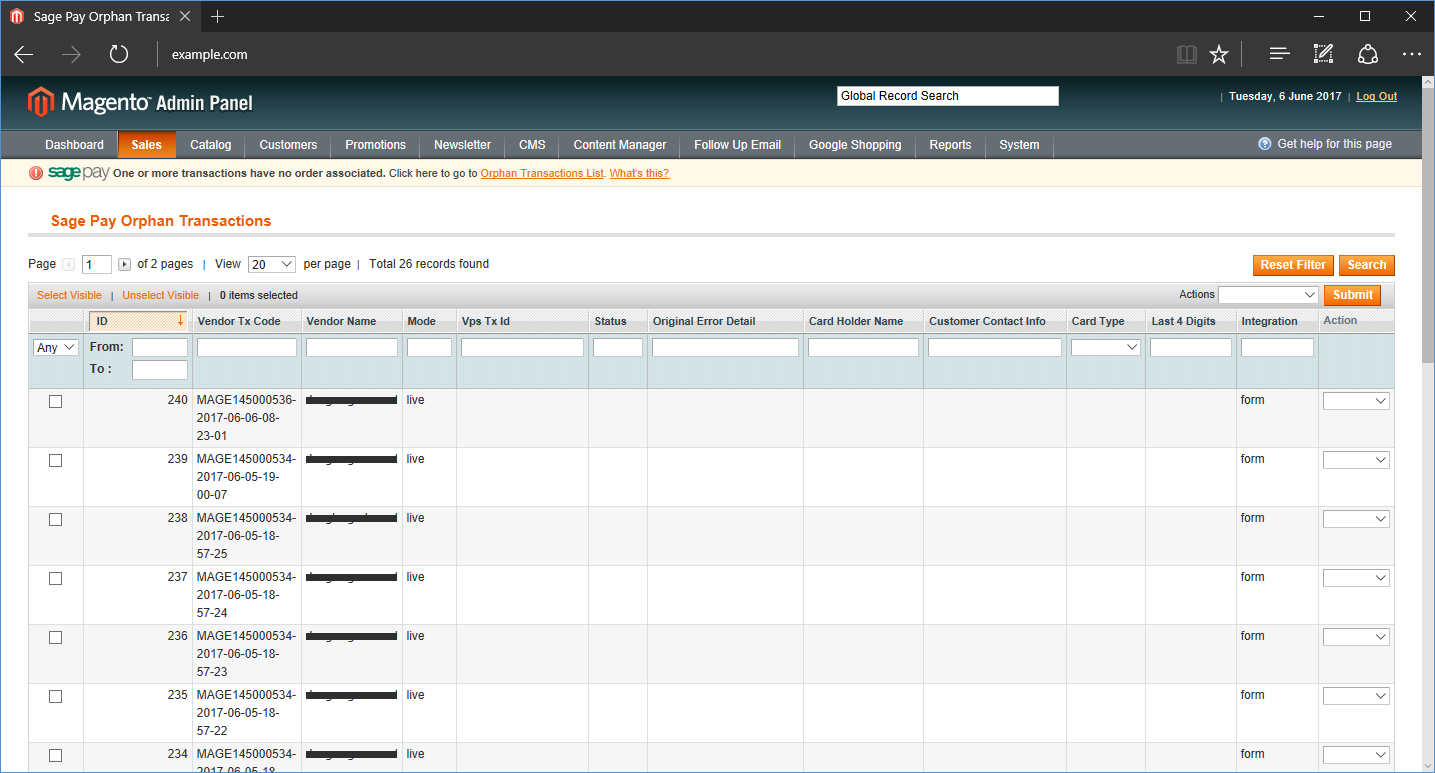Open the Card Type filter dropdown
The width and height of the screenshot is (1435, 773).
(x=1105, y=347)
